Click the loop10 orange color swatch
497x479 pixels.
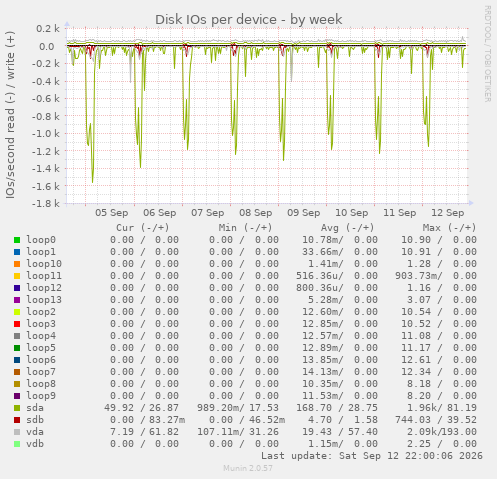(x=17, y=264)
